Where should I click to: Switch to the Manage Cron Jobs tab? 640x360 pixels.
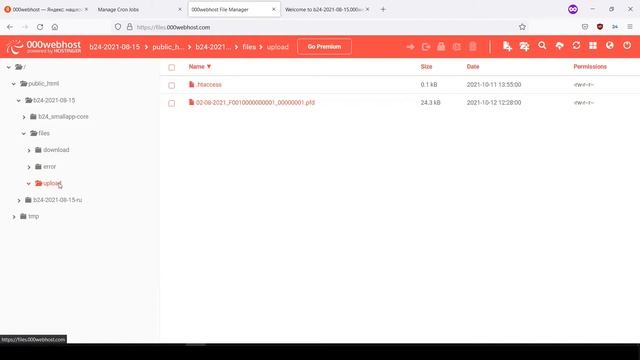[140, 9]
